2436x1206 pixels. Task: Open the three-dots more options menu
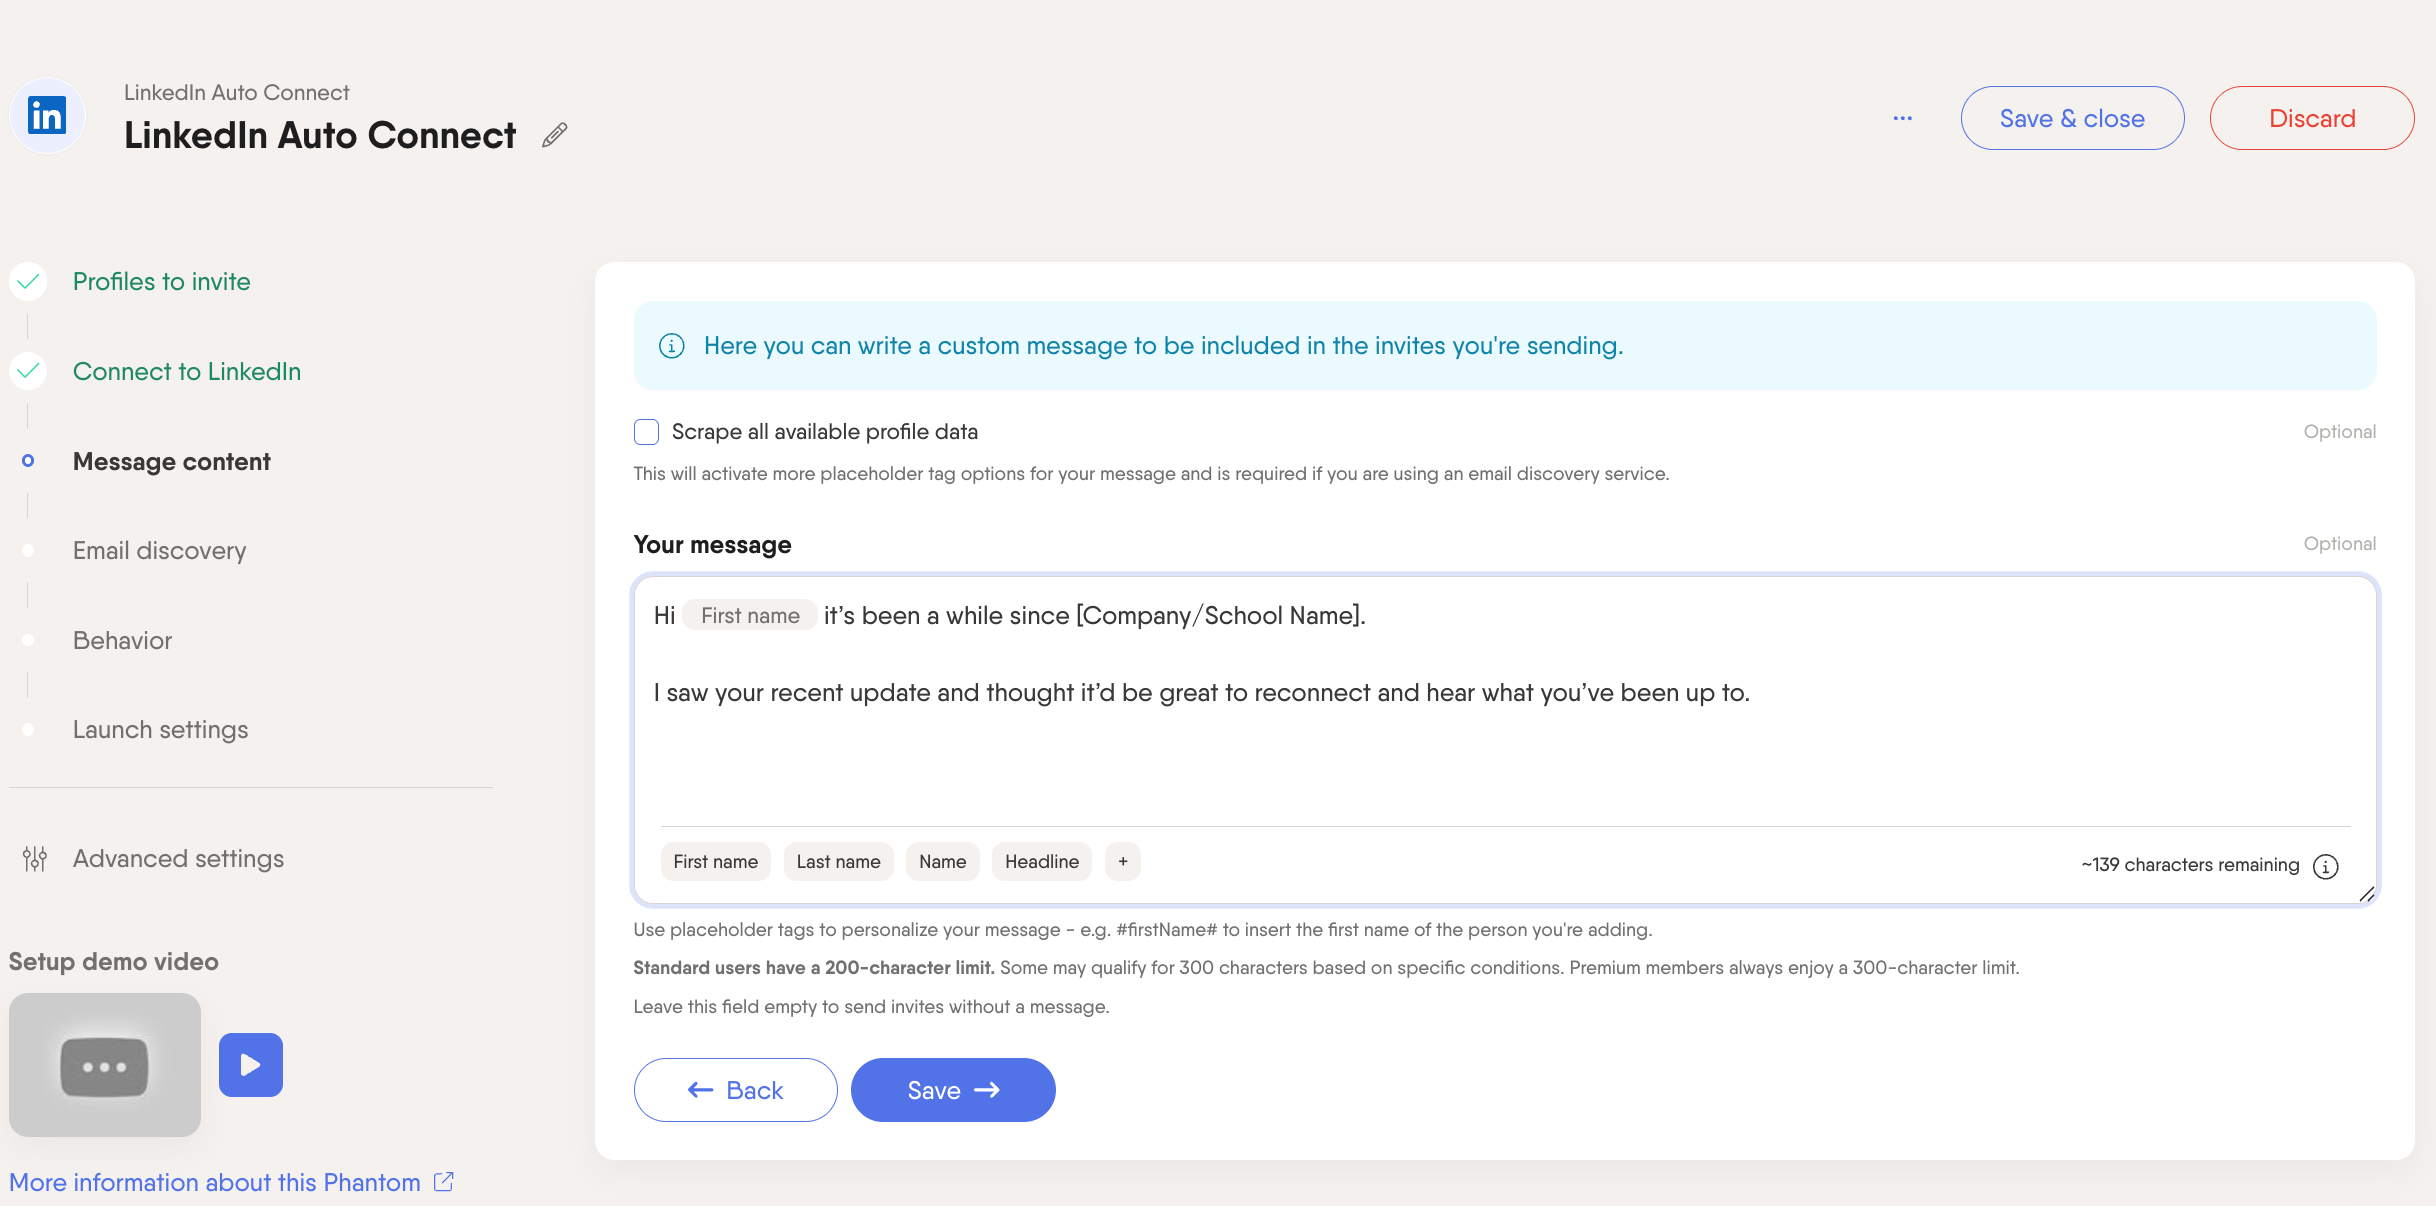(x=1902, y=118)
